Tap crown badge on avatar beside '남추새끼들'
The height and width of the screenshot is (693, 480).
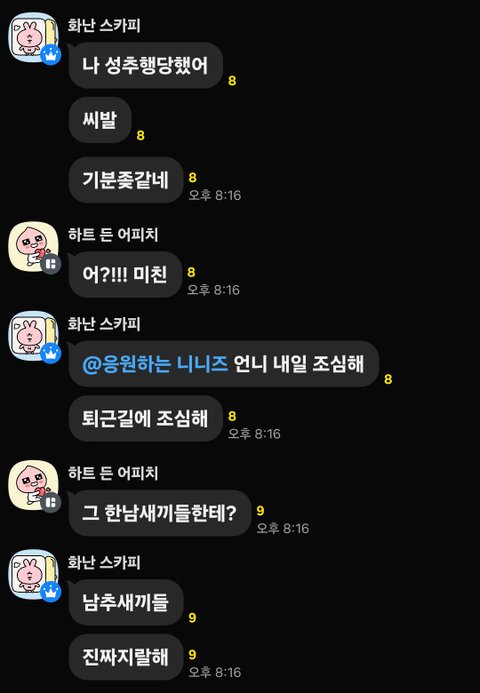click(51, 592)
